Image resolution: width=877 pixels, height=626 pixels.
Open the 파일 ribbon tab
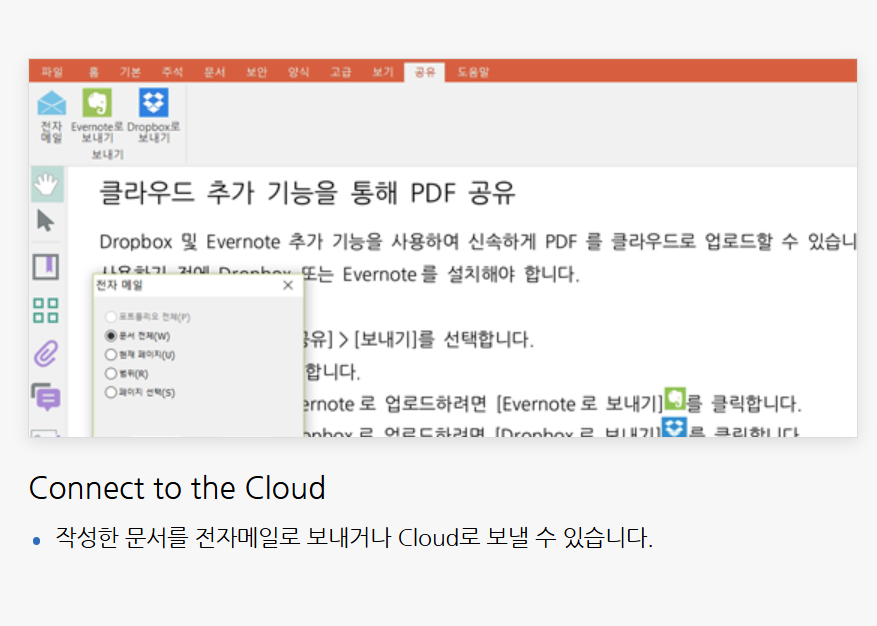pyautogui.click(x=52, y=72)
